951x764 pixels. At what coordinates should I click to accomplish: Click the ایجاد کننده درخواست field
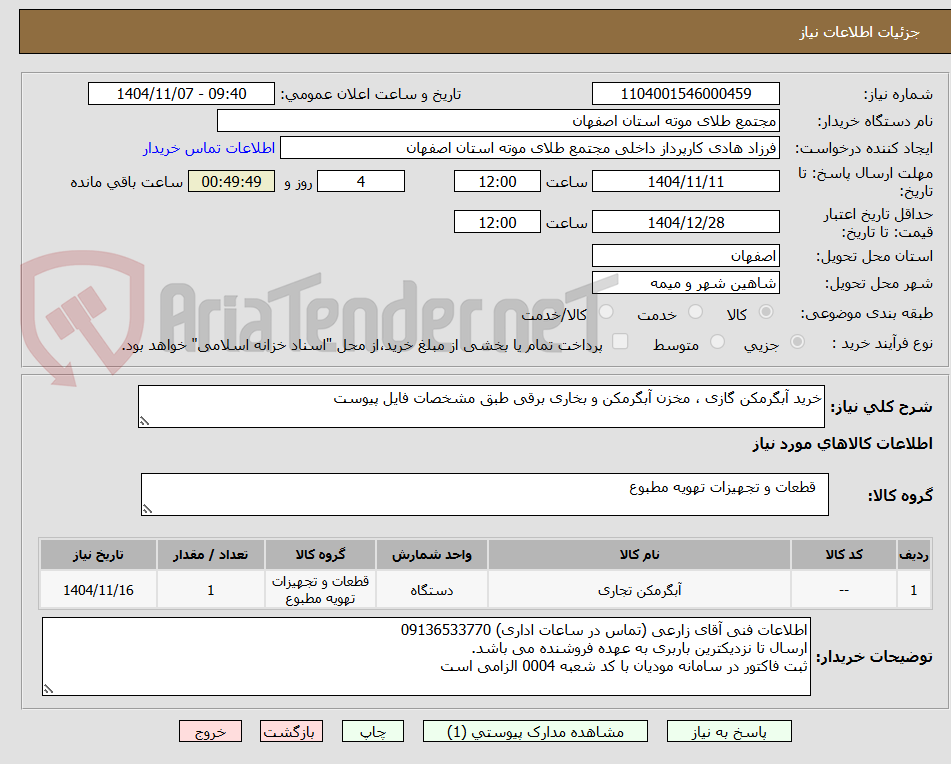click(x=529, y=148)
